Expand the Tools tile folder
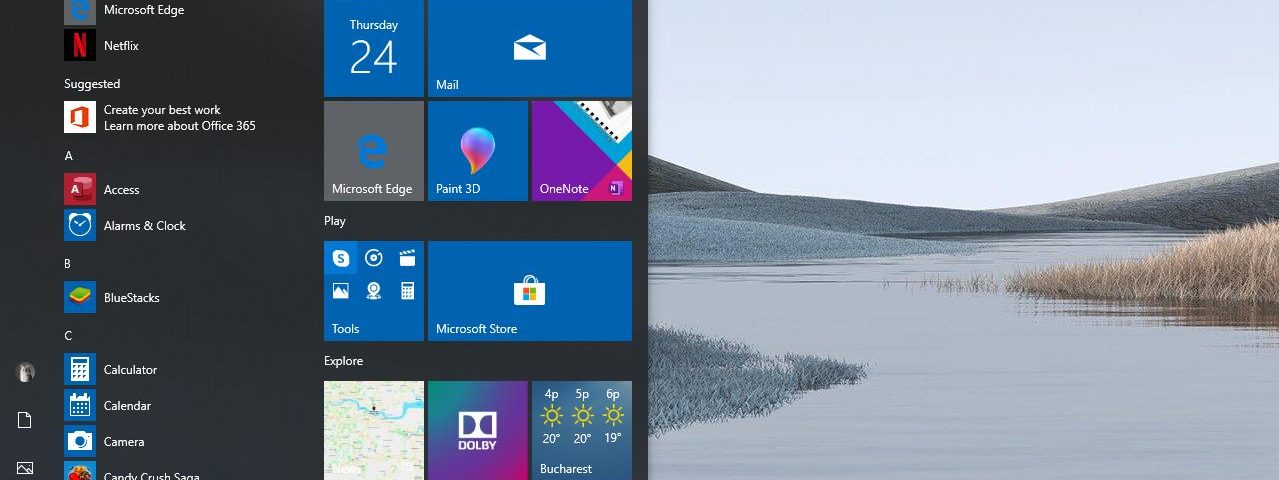 click(x=373, y=291)
